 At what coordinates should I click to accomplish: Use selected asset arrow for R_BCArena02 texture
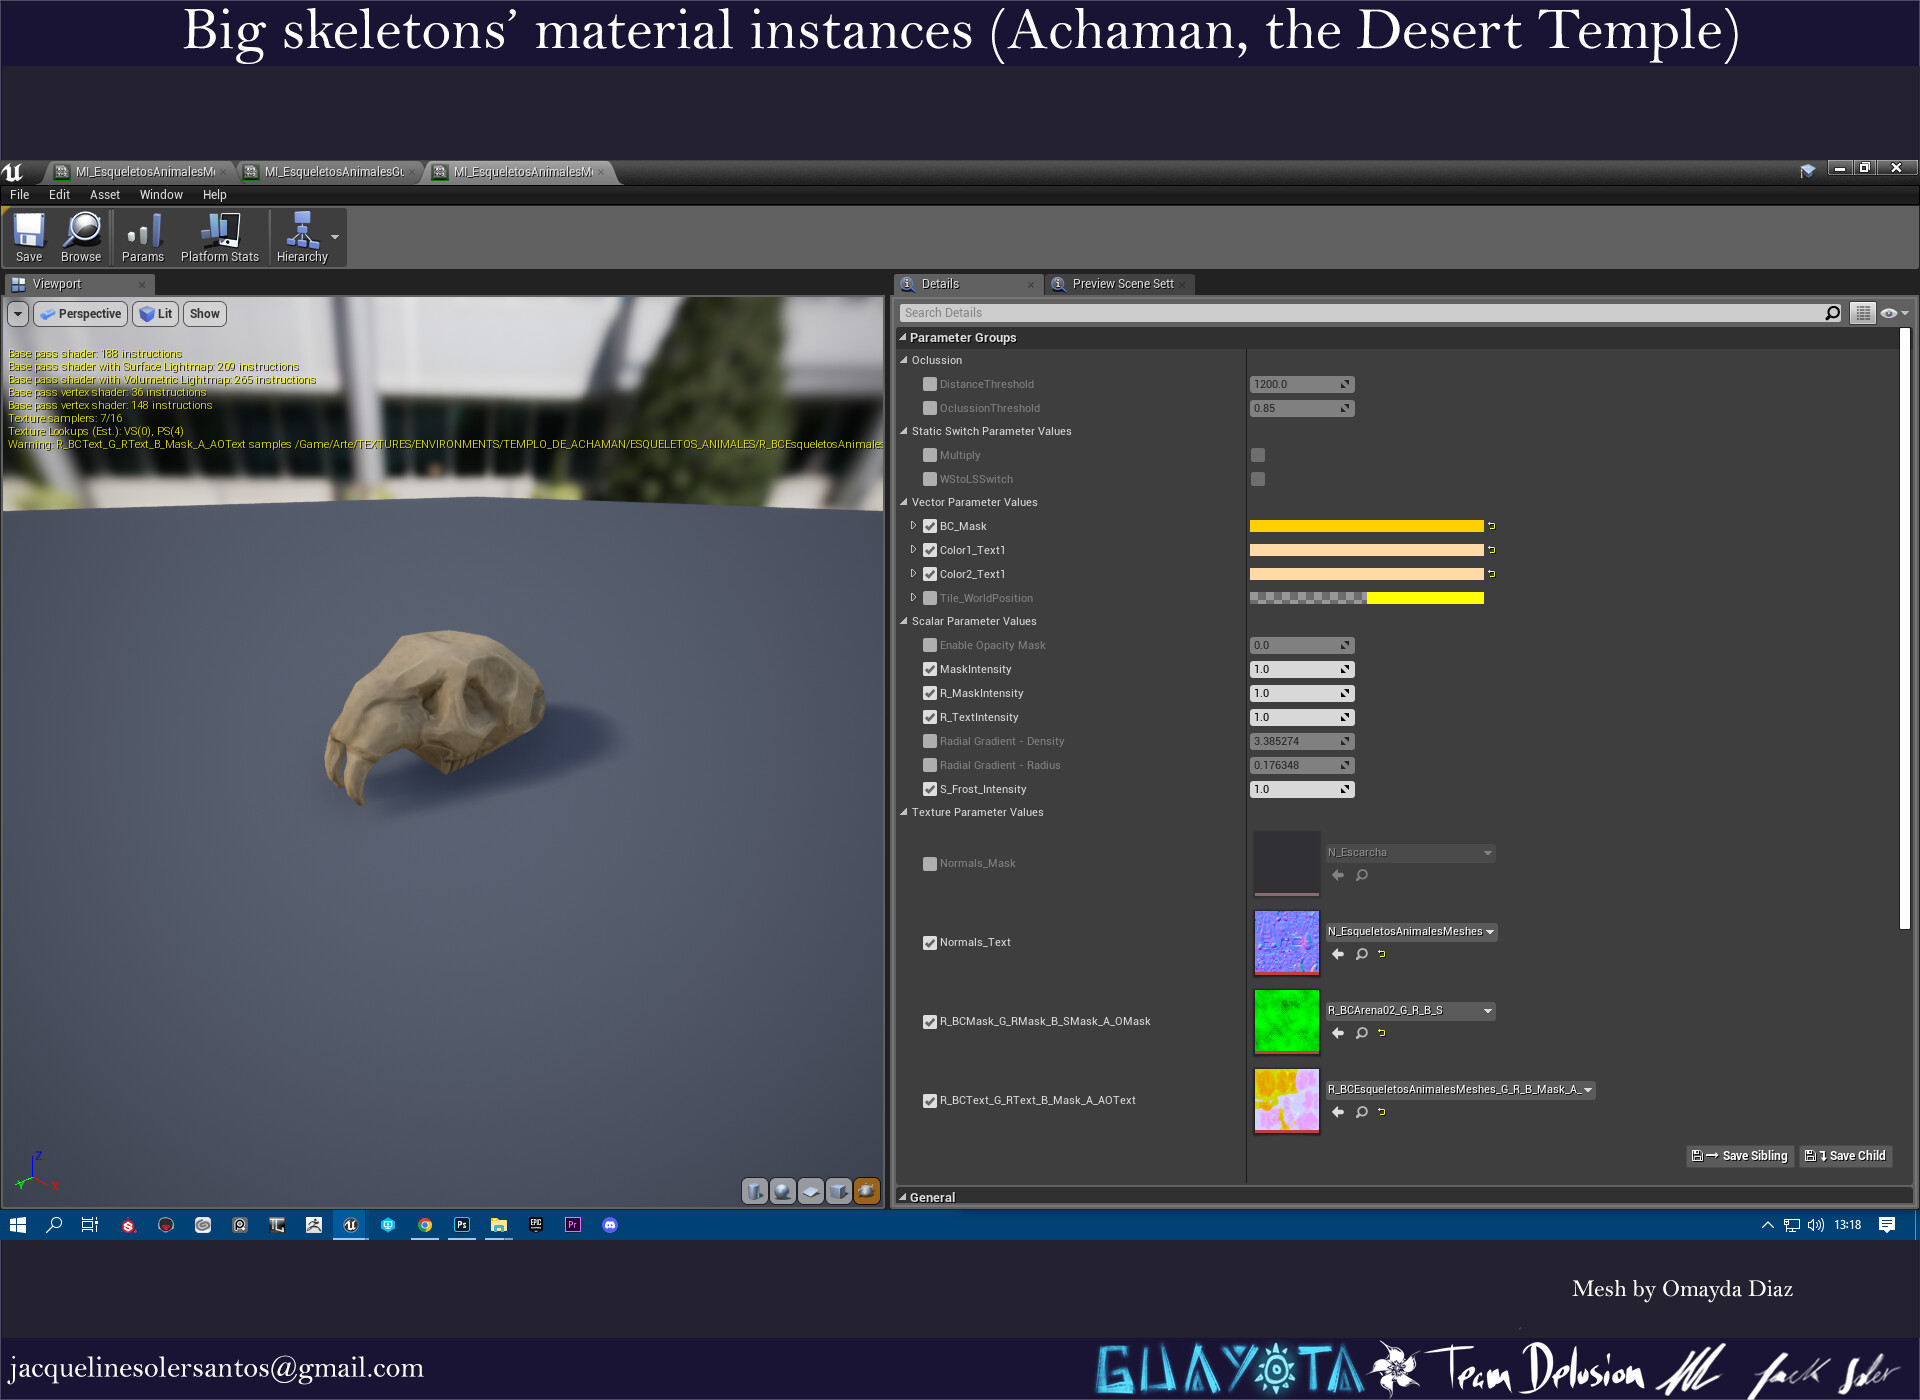[1338, 1033]
